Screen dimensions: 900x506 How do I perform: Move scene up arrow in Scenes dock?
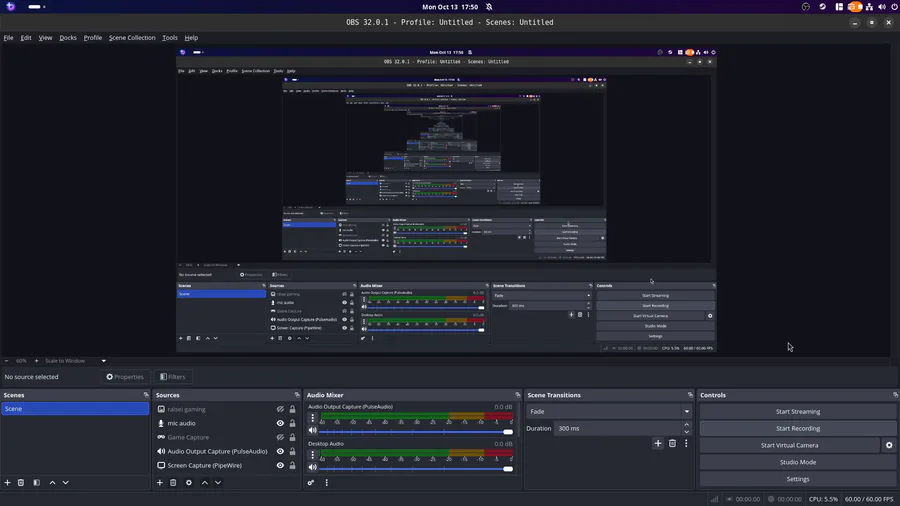point(52,482)
